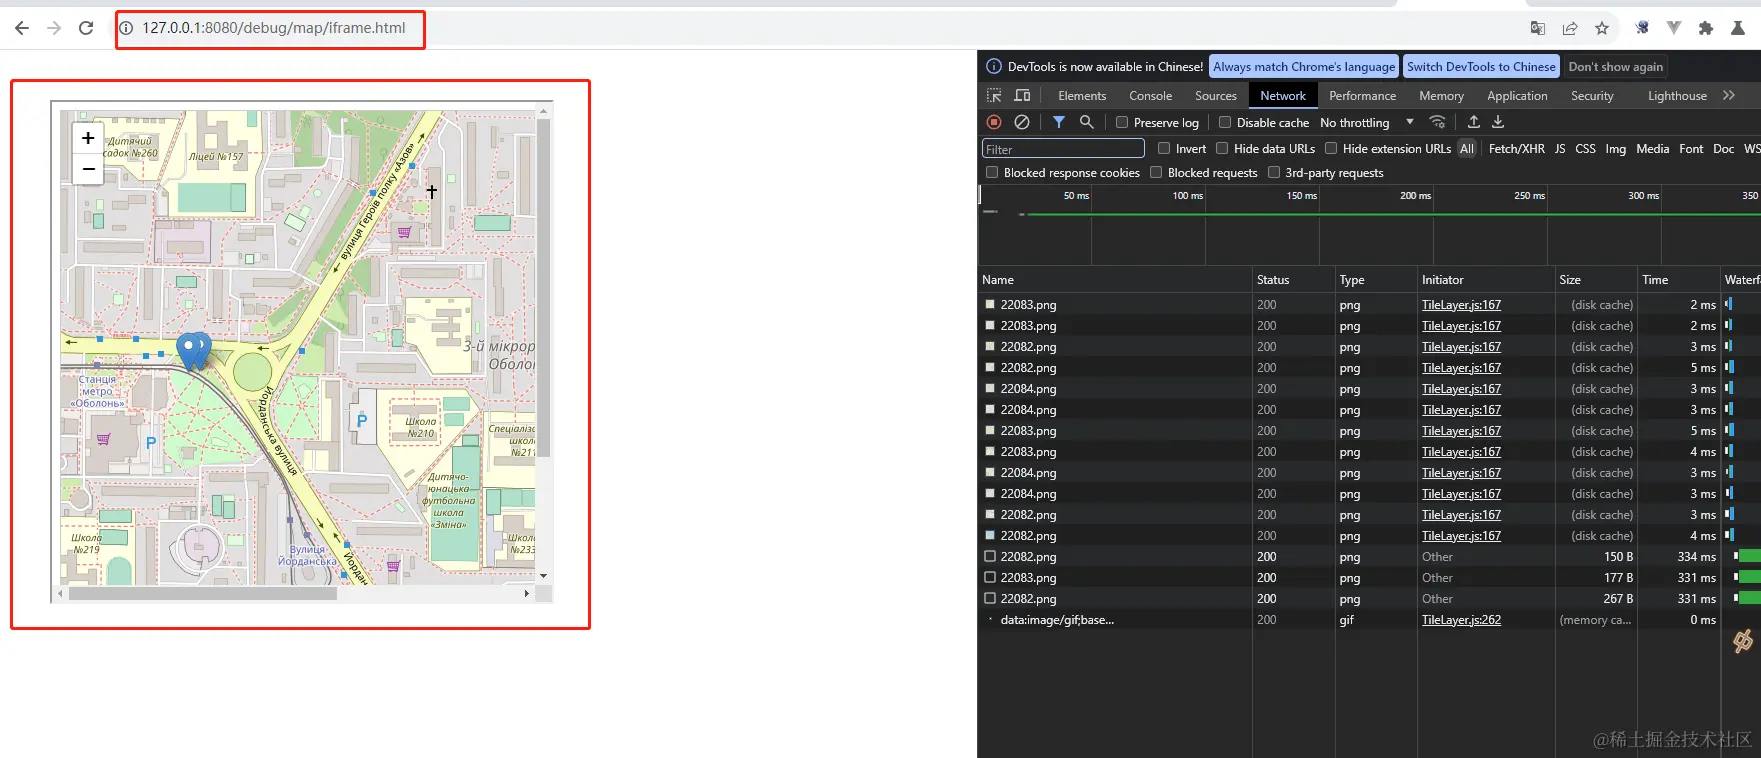This screenshot has height=758, width=1761.
Task: Sort requests by Name column
Action: tap(1115, 280)
